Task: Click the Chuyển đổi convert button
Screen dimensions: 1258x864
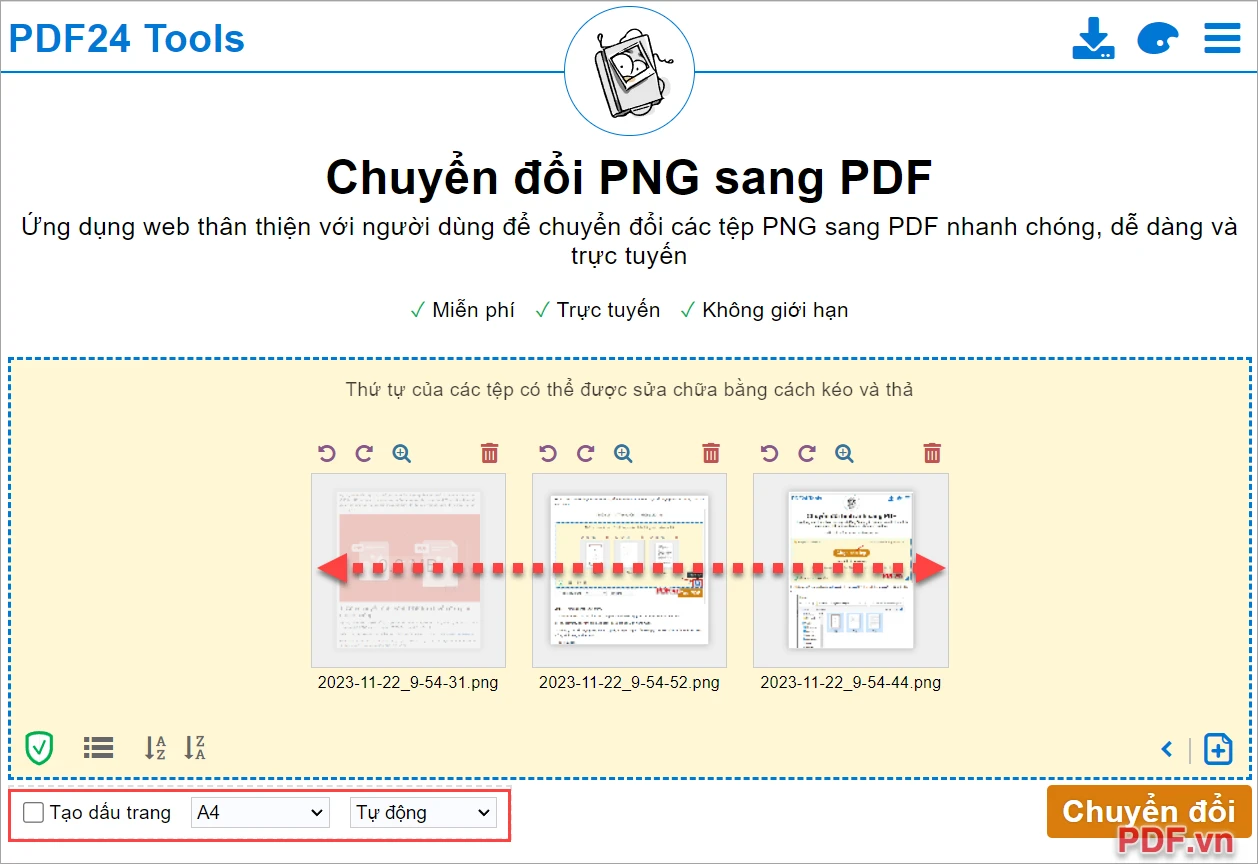Action: click(x=1148, y=811)
